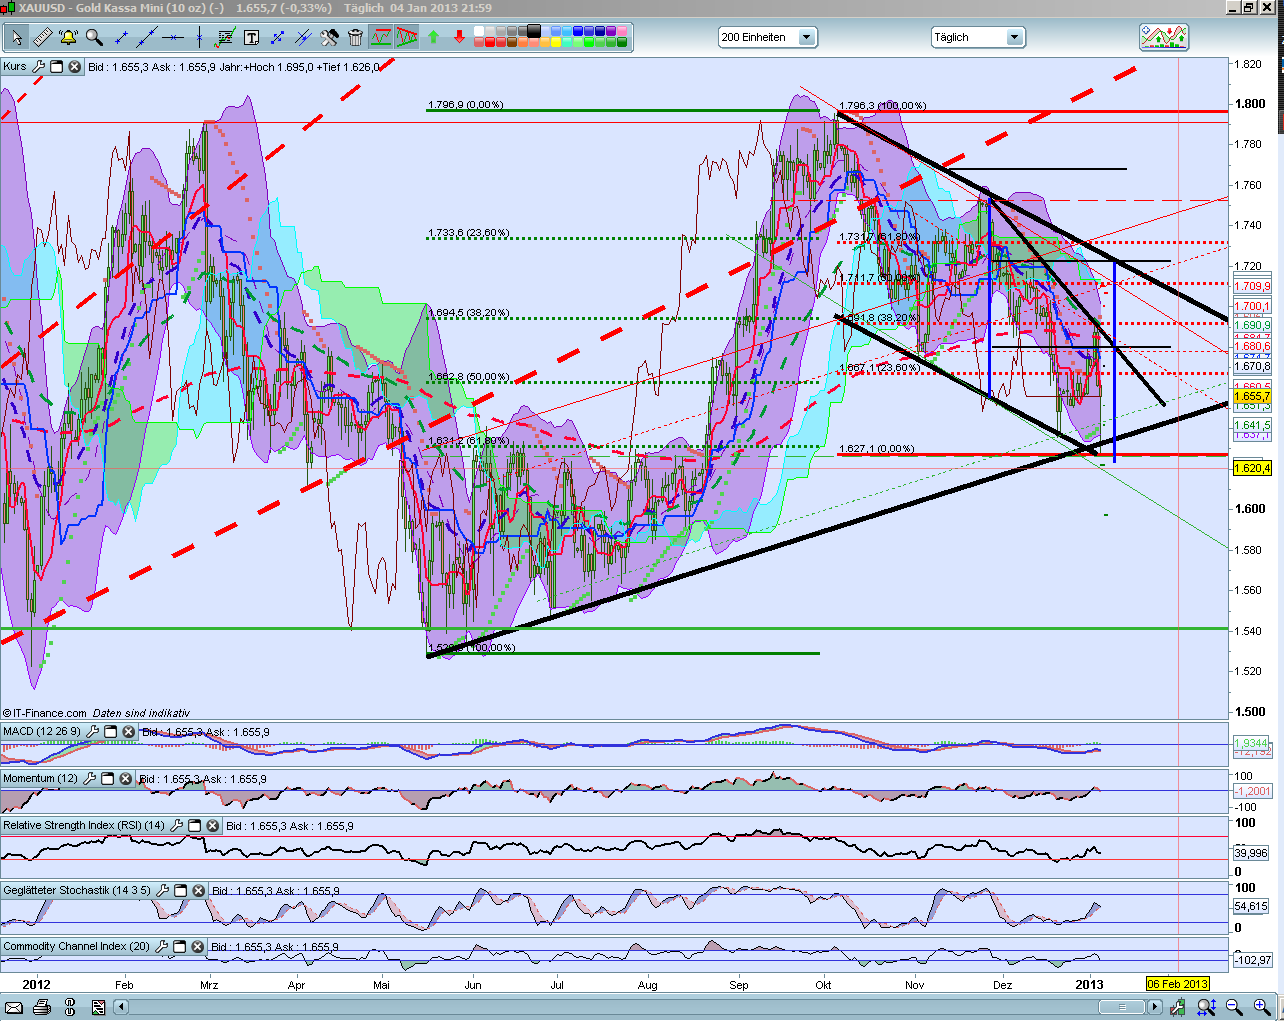Image resolution: width=1284 pixels, height=1021 pixels.
Task: Click the Geglätteter Stochastik (14 3 5) label
Action: pos(77,890)
